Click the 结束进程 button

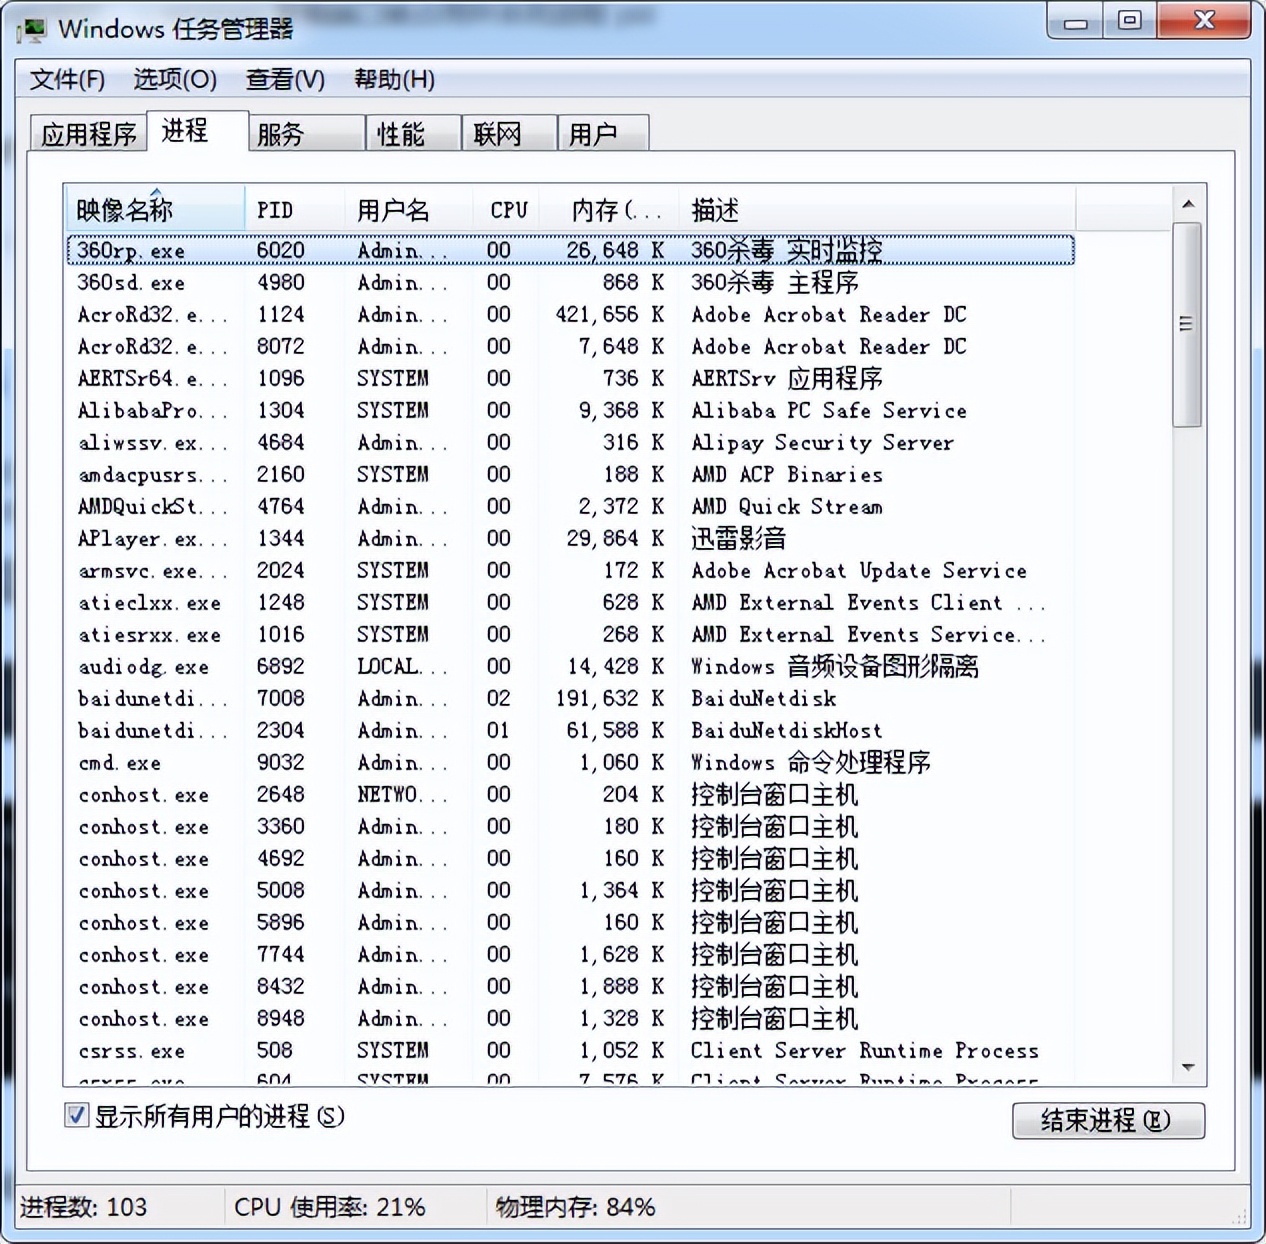(1108, 1121)
